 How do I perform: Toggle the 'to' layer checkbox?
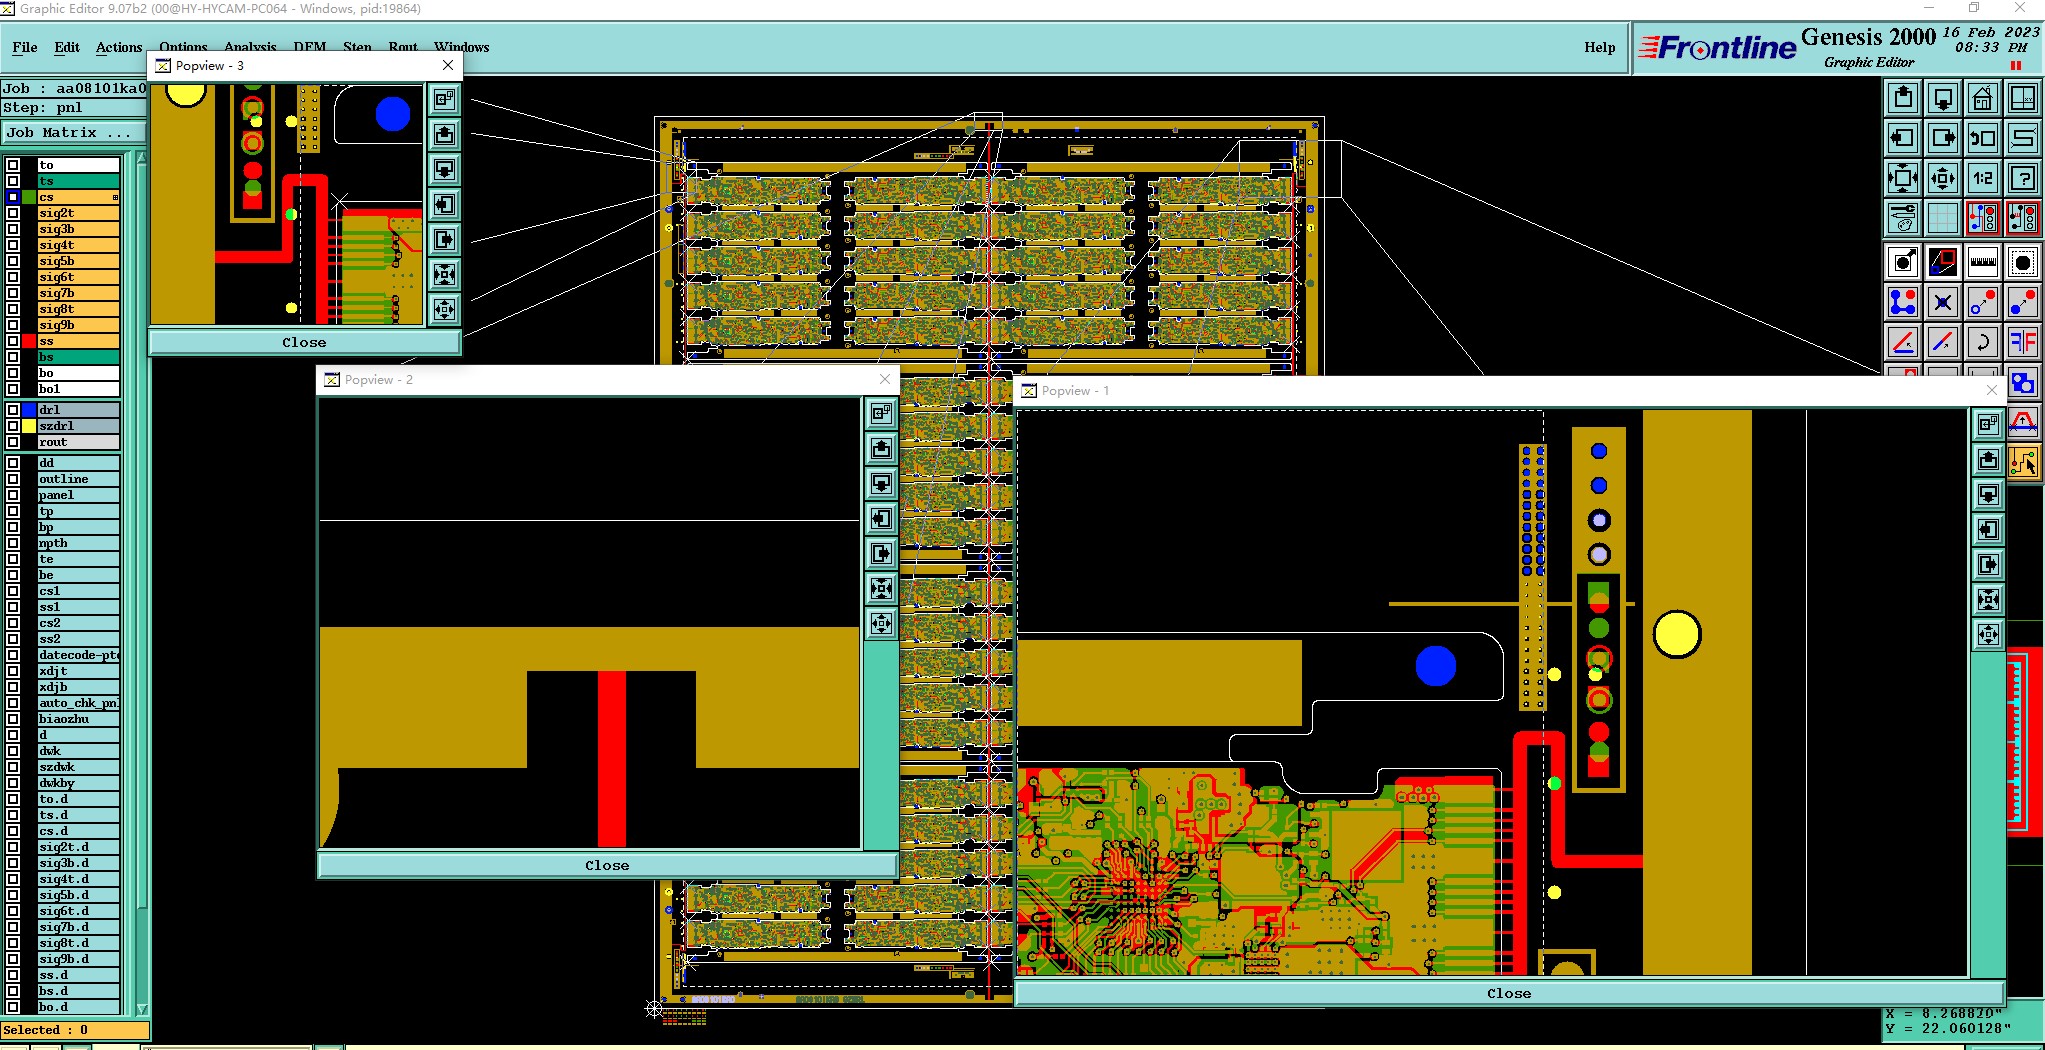click(13, 165)
